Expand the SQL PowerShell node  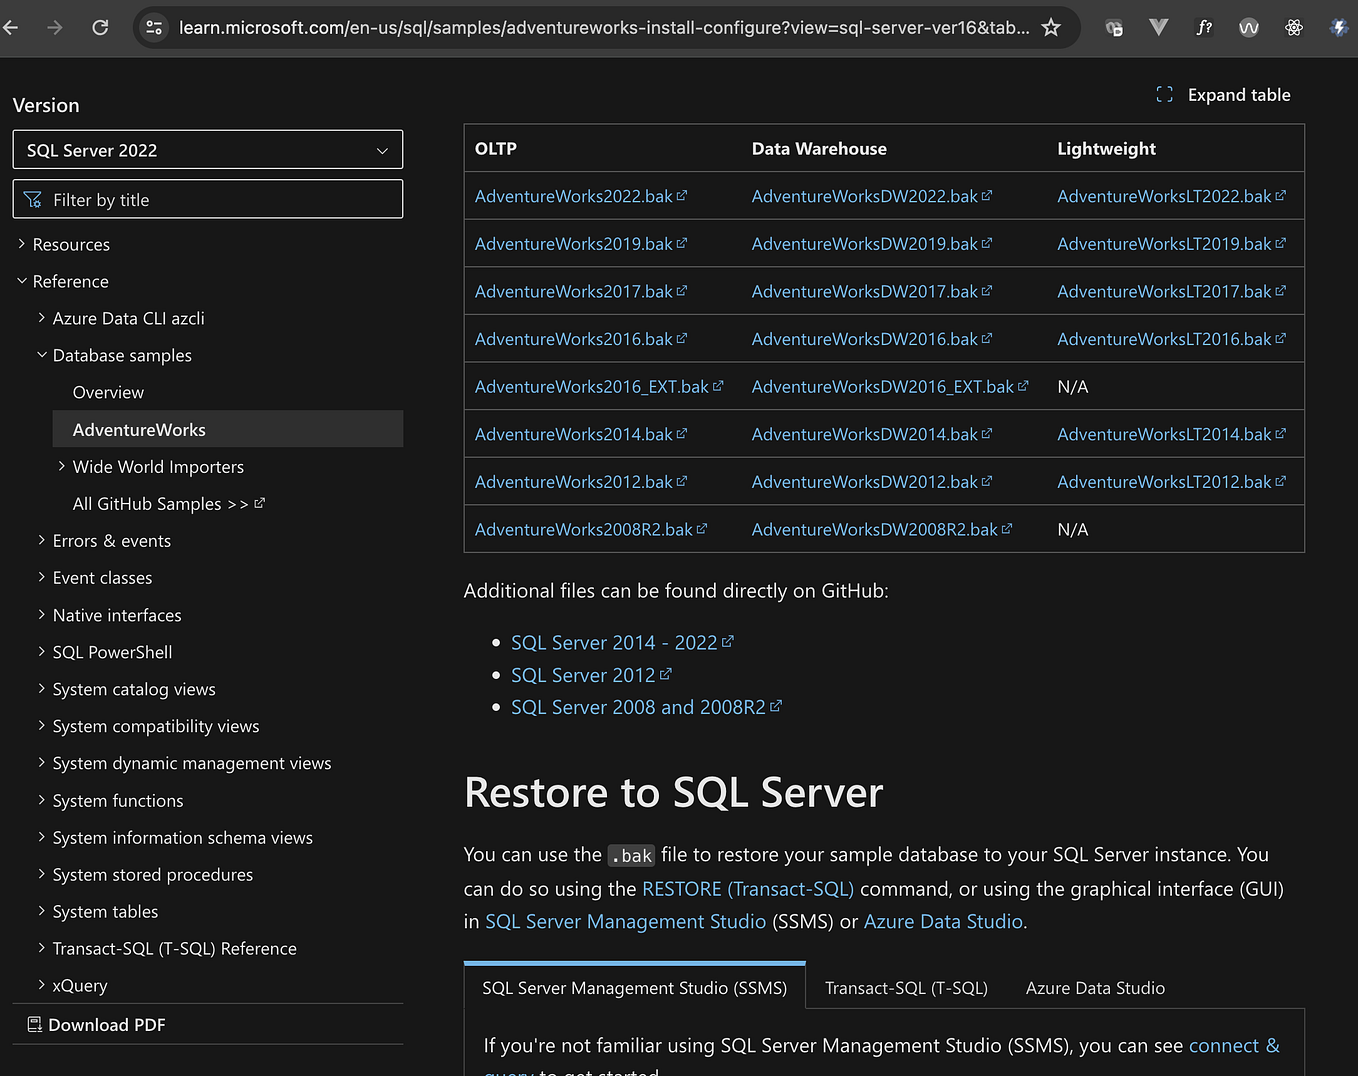point(42,652)
